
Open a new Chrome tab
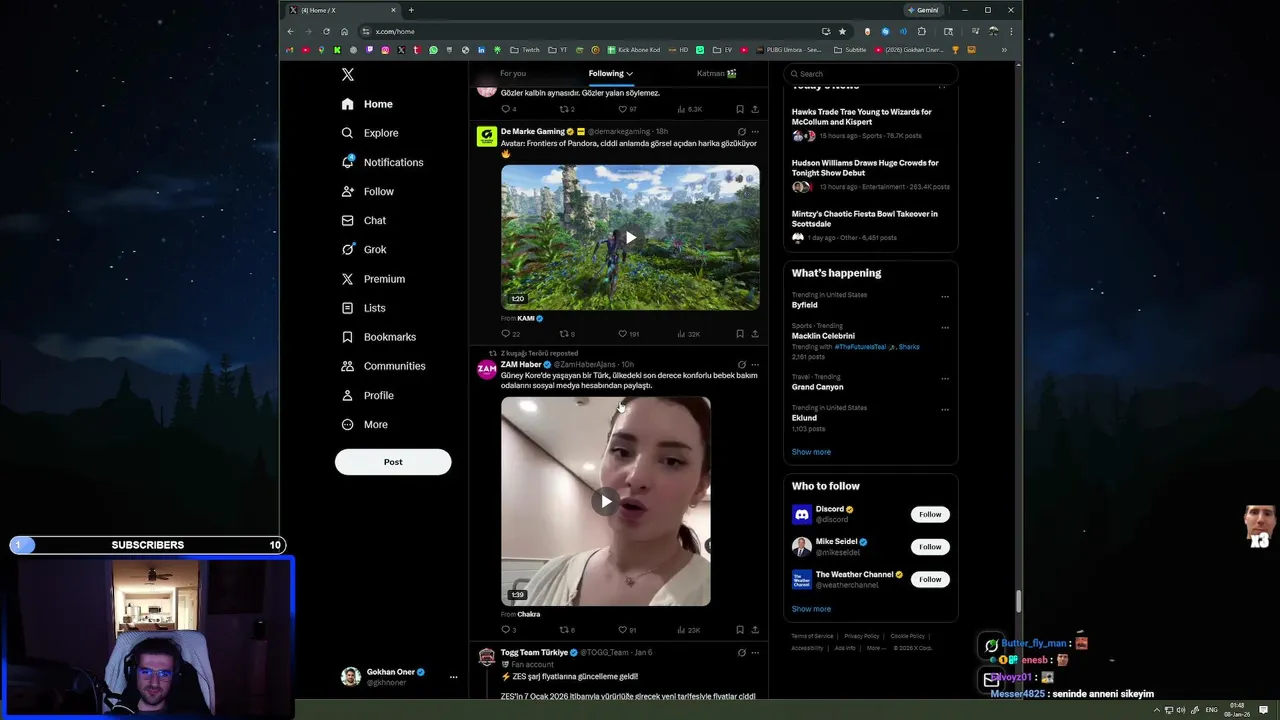pos(411,10)
